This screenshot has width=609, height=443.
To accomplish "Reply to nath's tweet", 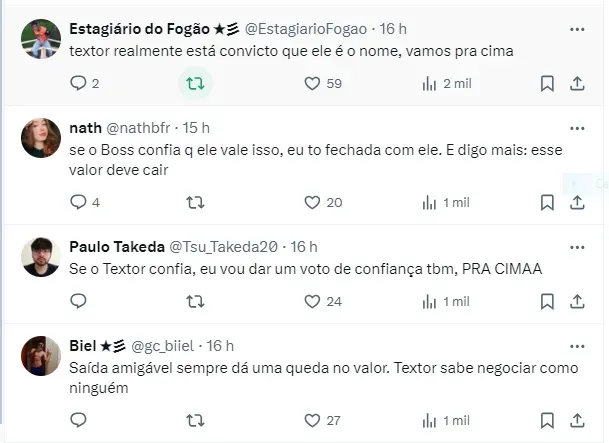I will click(x=79, y=202).
